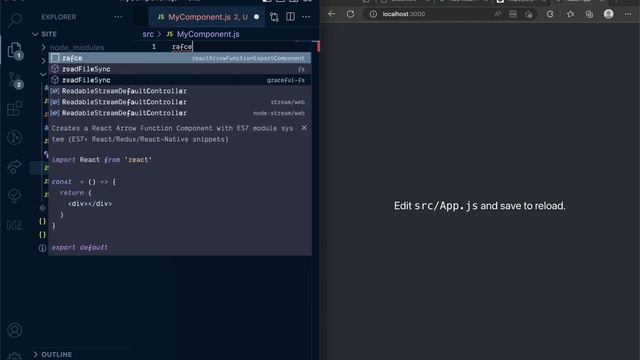
Task: Open the Extensions view icon
Action: point(15,109)
